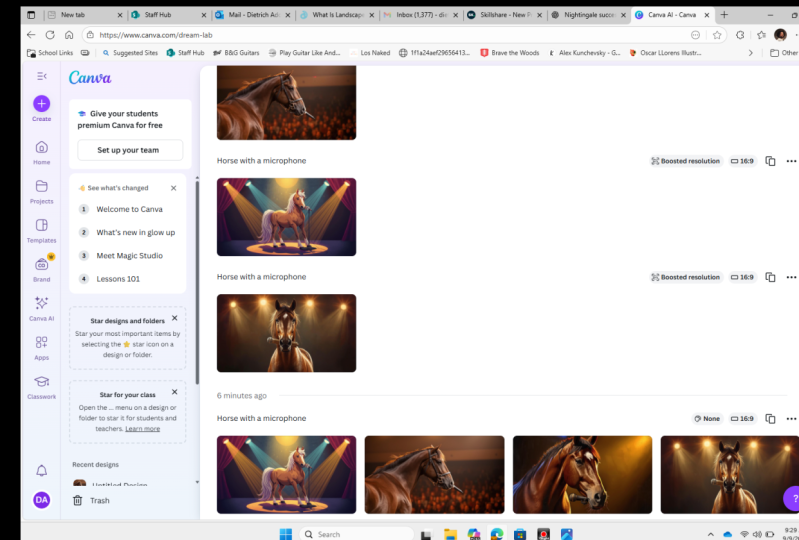The image size is (799, 540).
Task: Open School Links bookmark folder
Action: pyautogui.click(x=50, y=52)
